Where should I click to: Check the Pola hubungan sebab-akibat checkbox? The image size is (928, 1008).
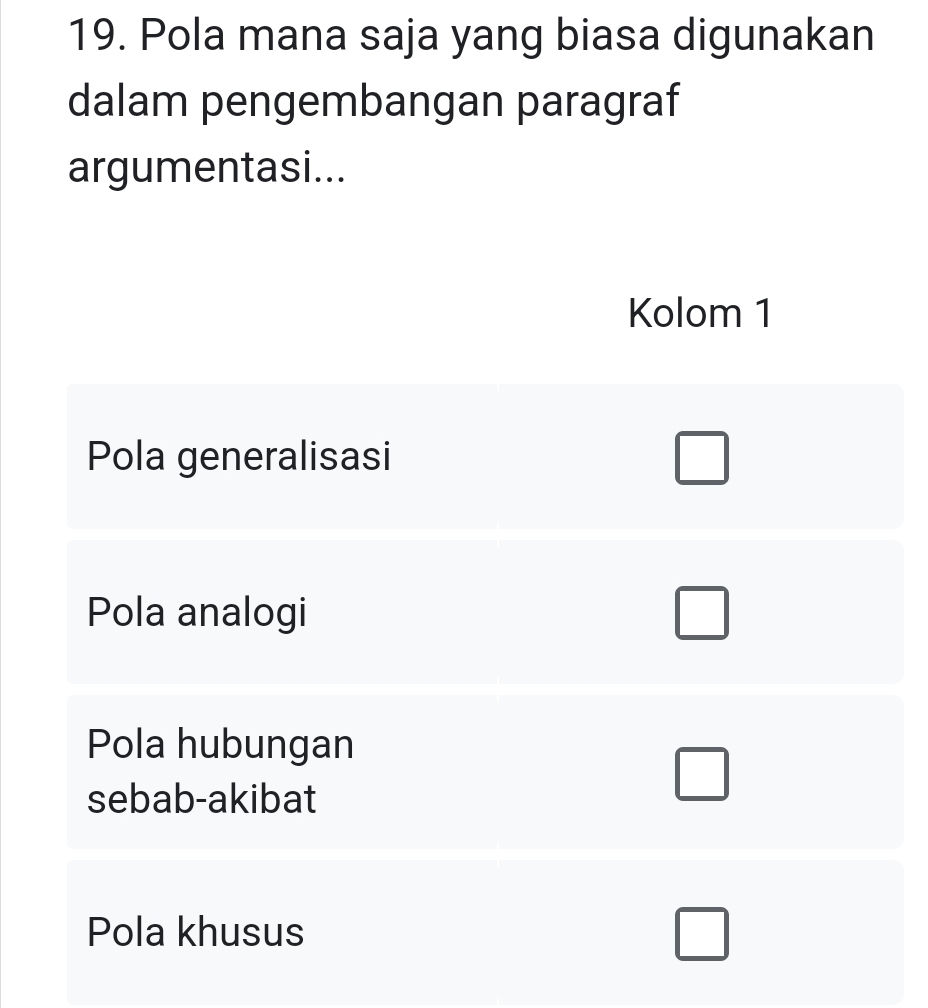click(x=701, y=772)
